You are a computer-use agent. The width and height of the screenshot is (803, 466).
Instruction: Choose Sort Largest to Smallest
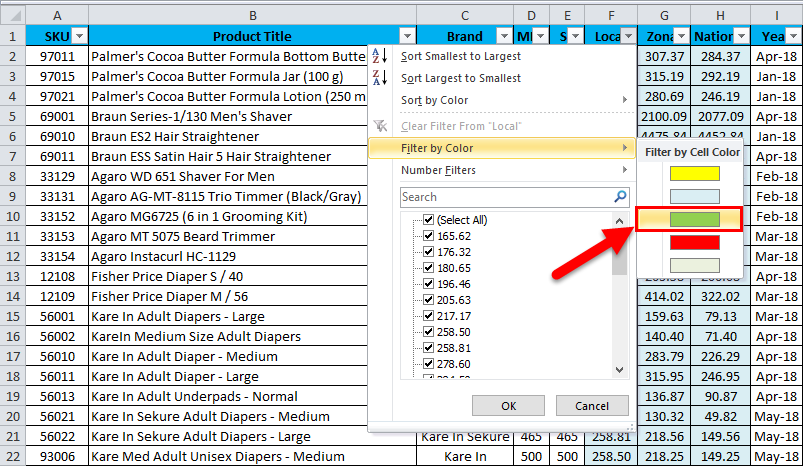point(502,78)
